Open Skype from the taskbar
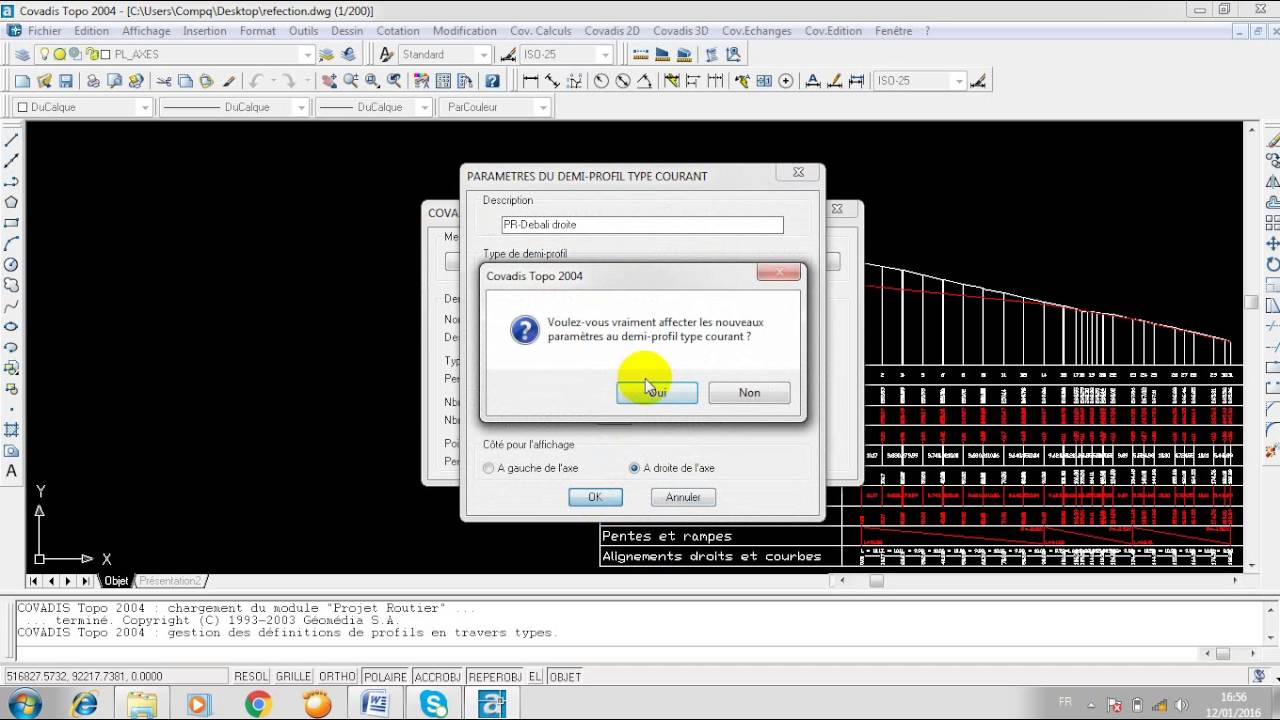The image size is (1280, 720). (435, 705)
